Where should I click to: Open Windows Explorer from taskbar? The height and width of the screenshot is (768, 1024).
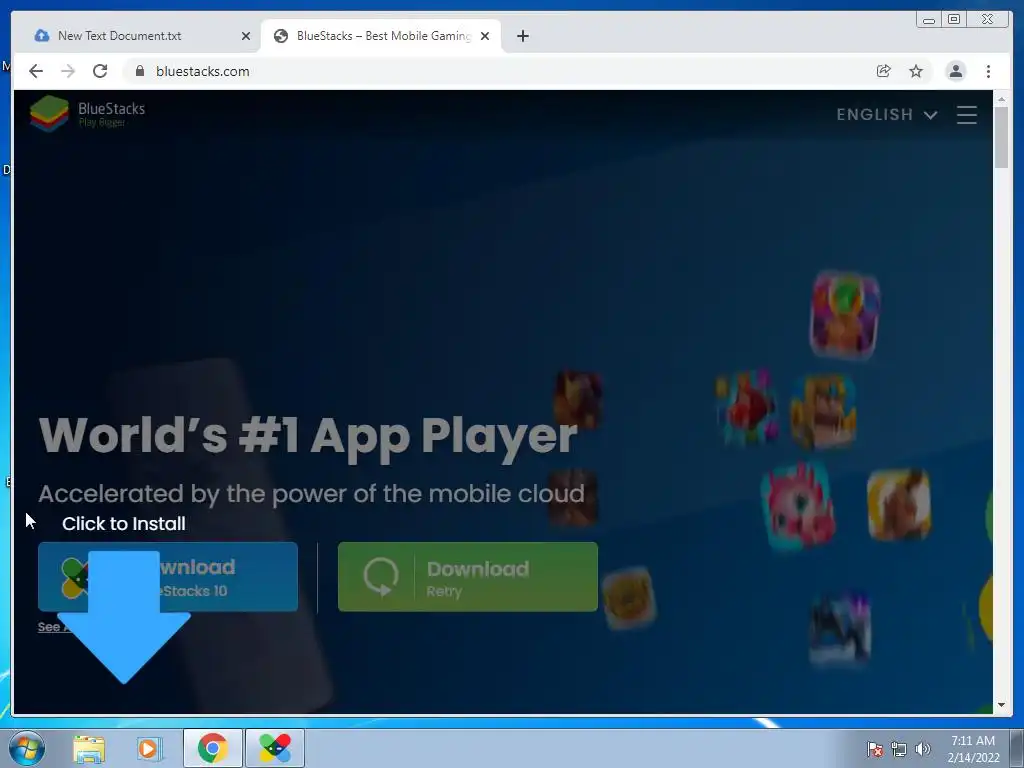[89, 748]
